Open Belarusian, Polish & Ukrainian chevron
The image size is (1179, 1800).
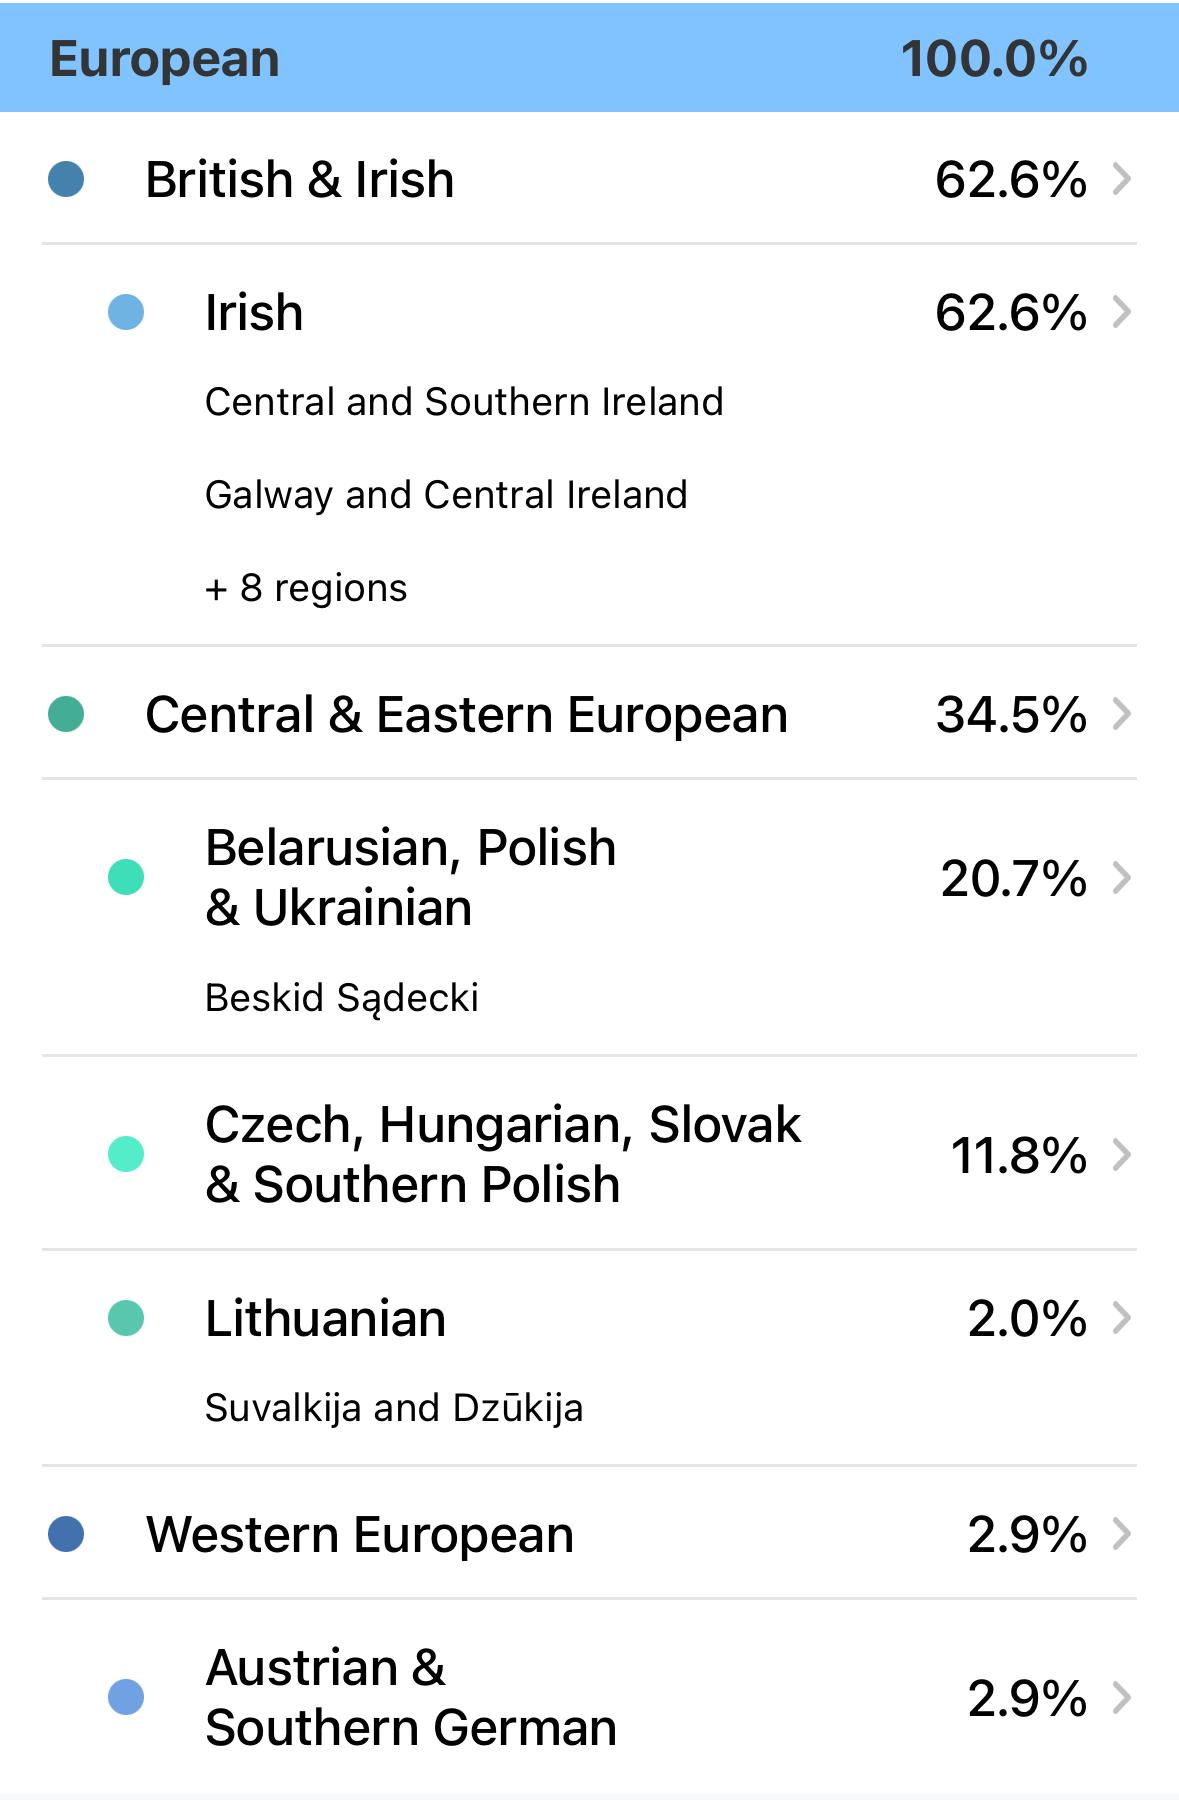point(1122,878)
